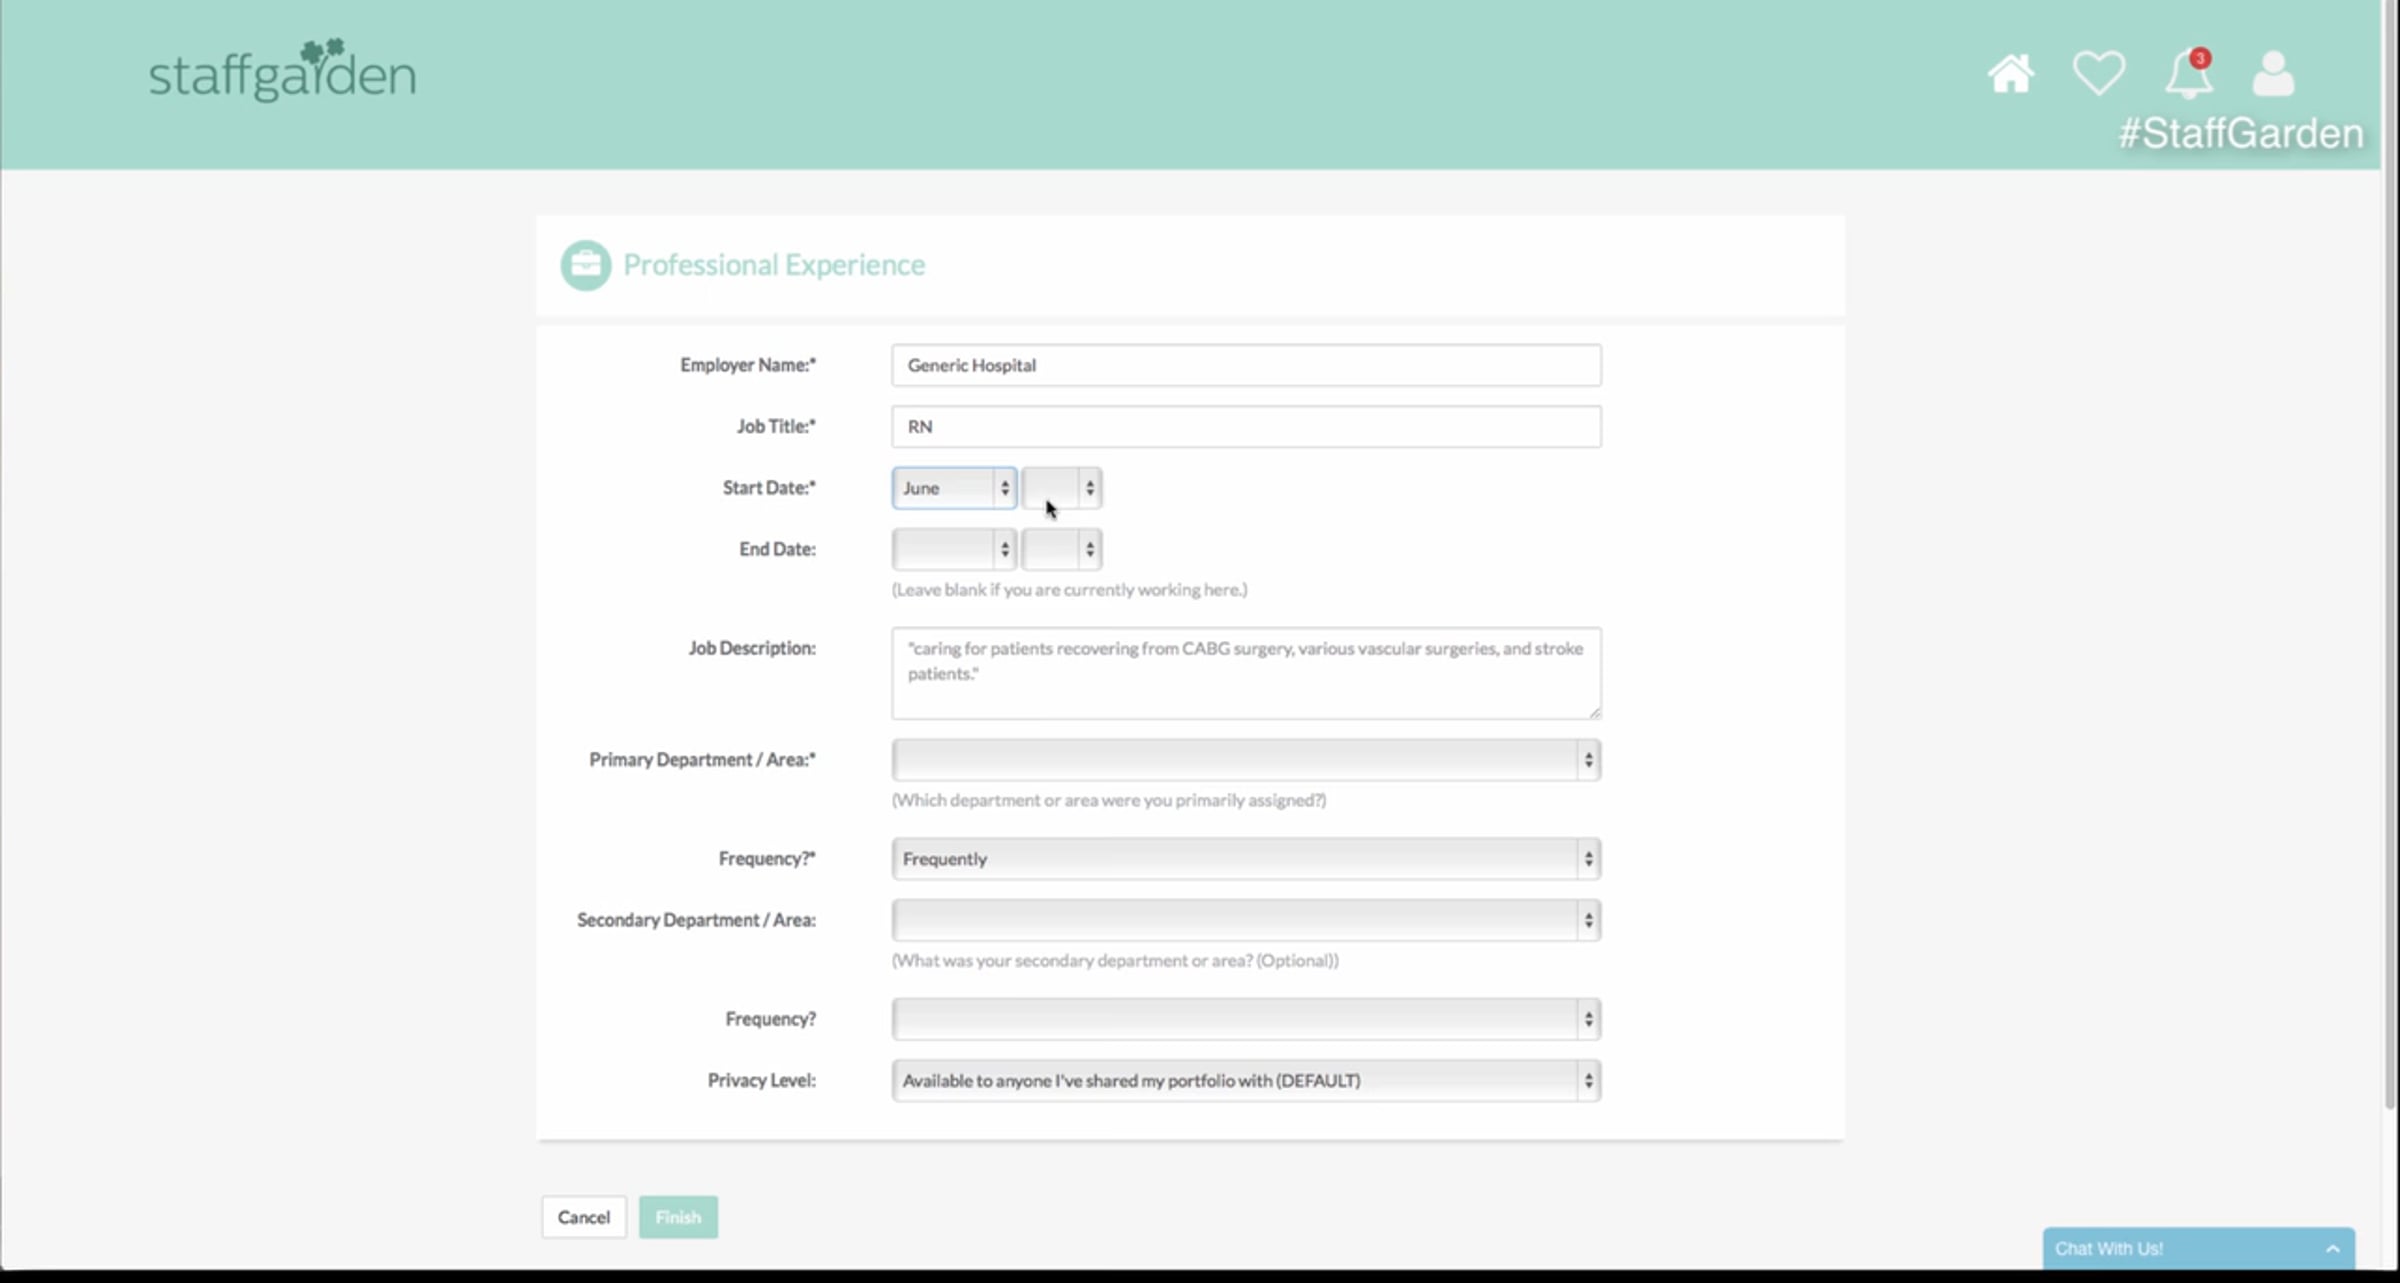The width and height of the screenshot is (2400, 1283).
Task: Open favorites heart icon
Action: coord(2098,74)
